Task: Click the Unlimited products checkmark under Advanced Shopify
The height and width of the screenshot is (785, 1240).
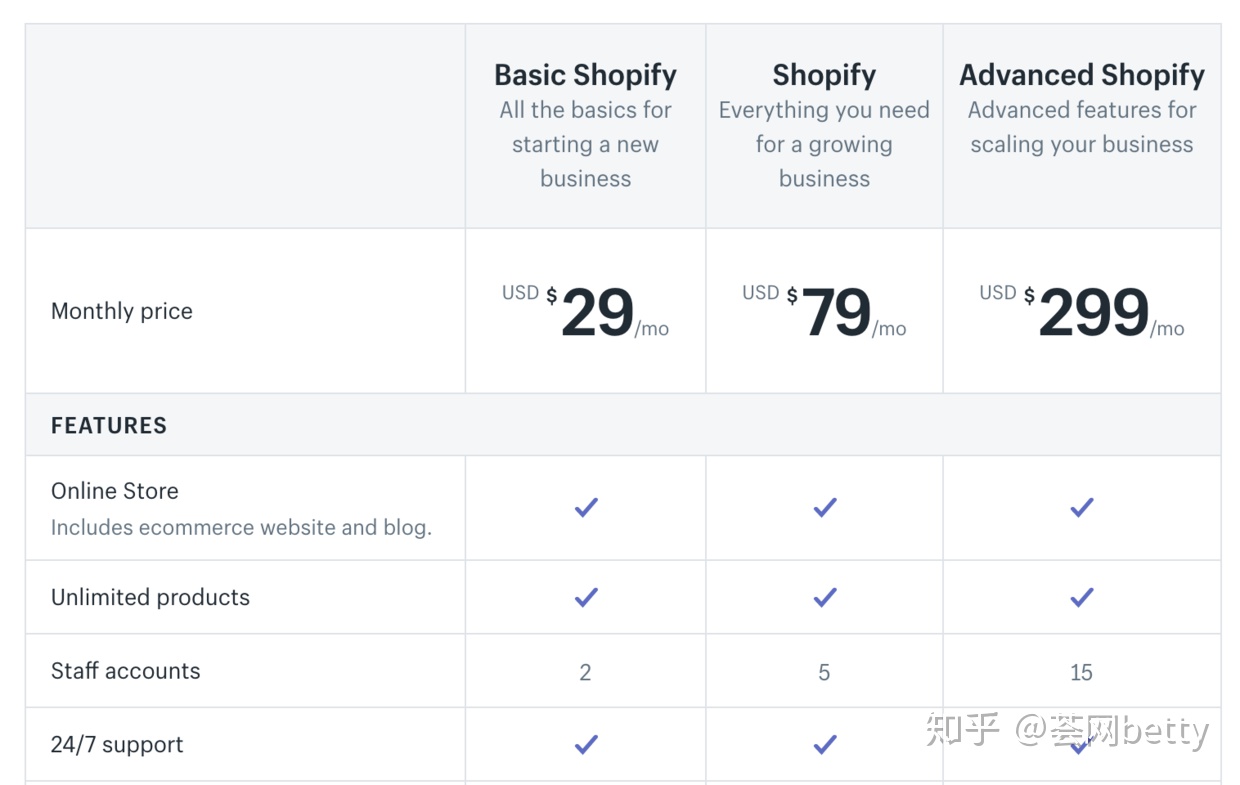Action: tap(1081, 597)
